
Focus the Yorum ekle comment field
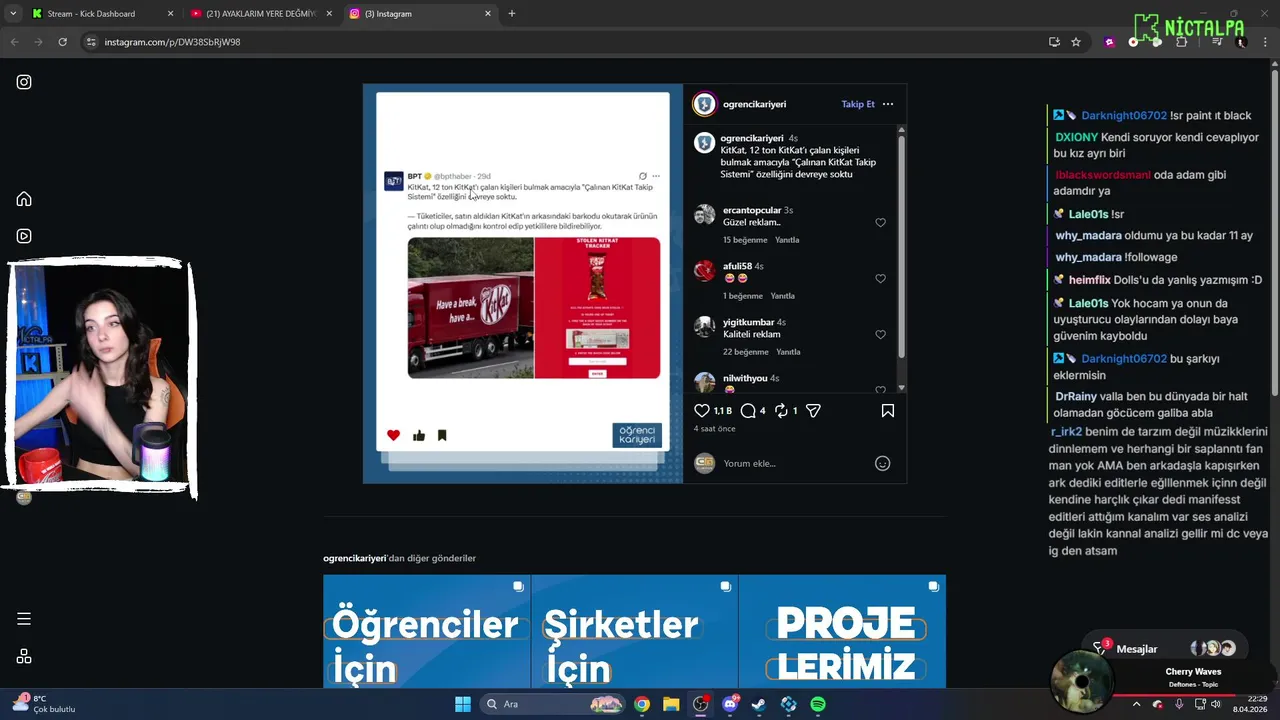point(795,463)
